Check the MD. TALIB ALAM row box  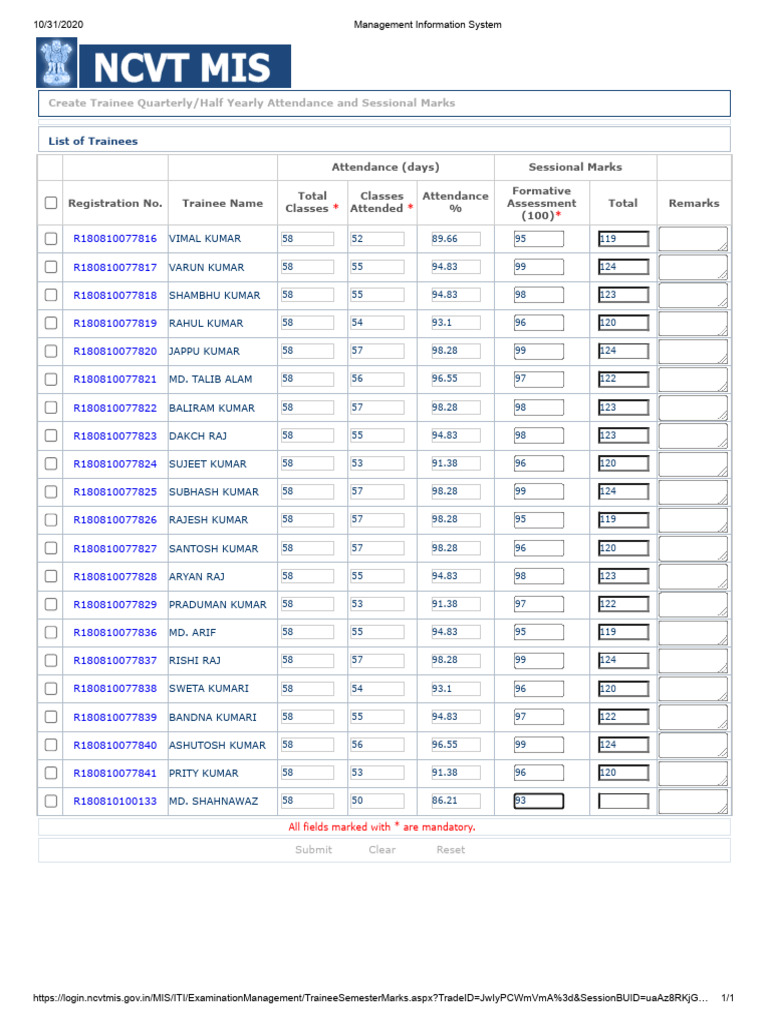pyautogui.click(x=51, y=379)
